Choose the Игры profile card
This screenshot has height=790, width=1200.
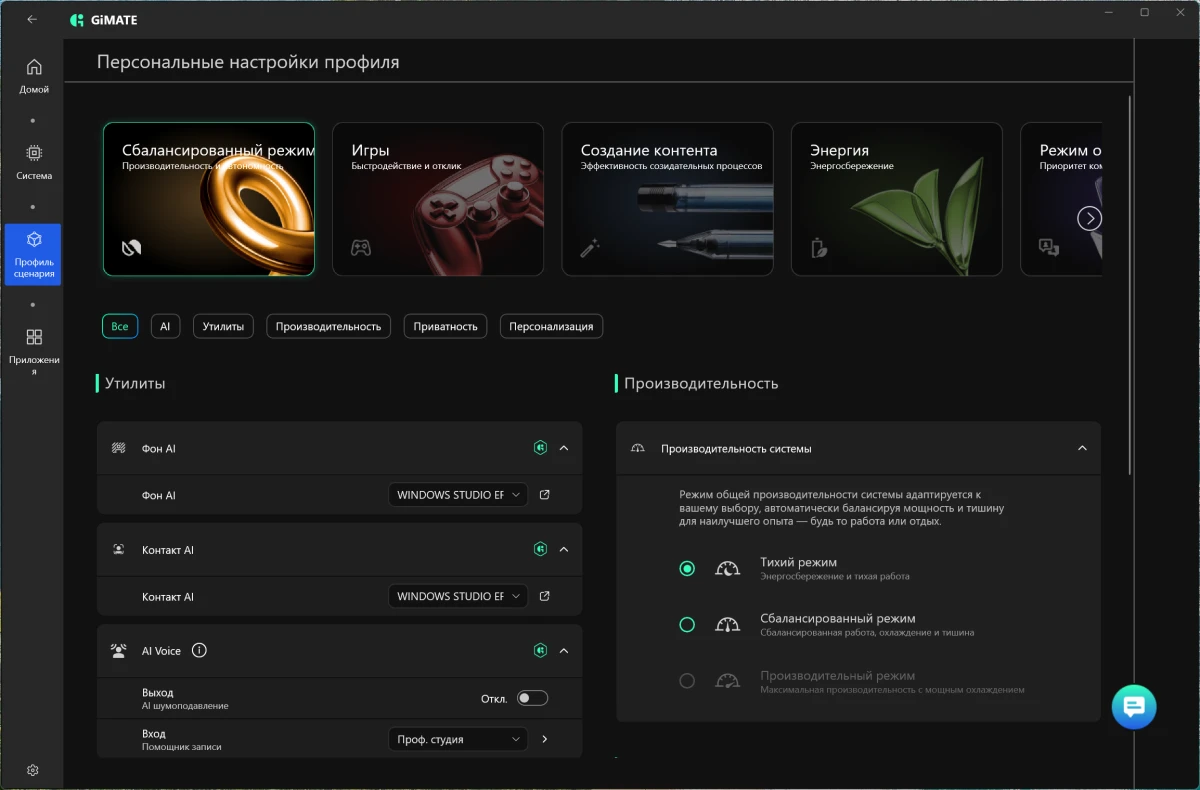click(x=438, y=199)
